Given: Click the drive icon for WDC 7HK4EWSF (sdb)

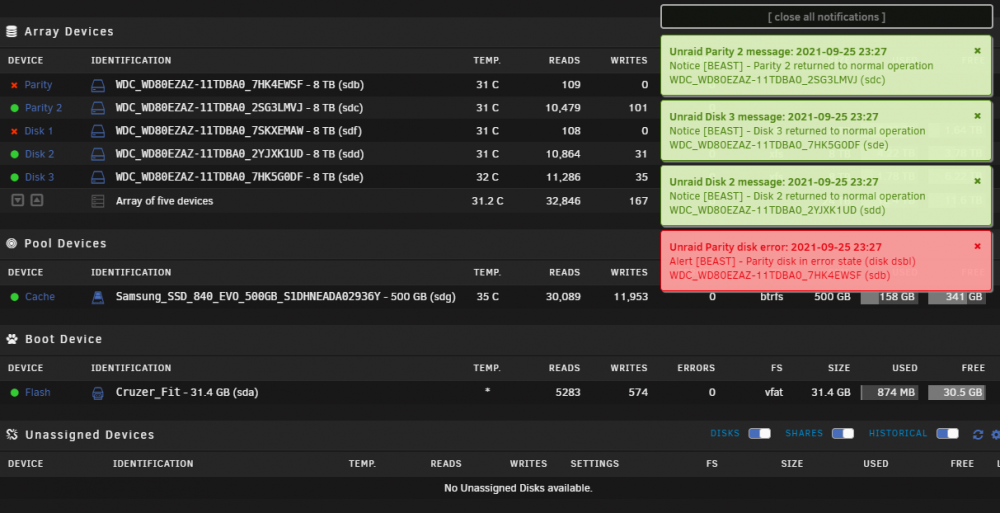Looking at the screenshot, I should 98,85.
